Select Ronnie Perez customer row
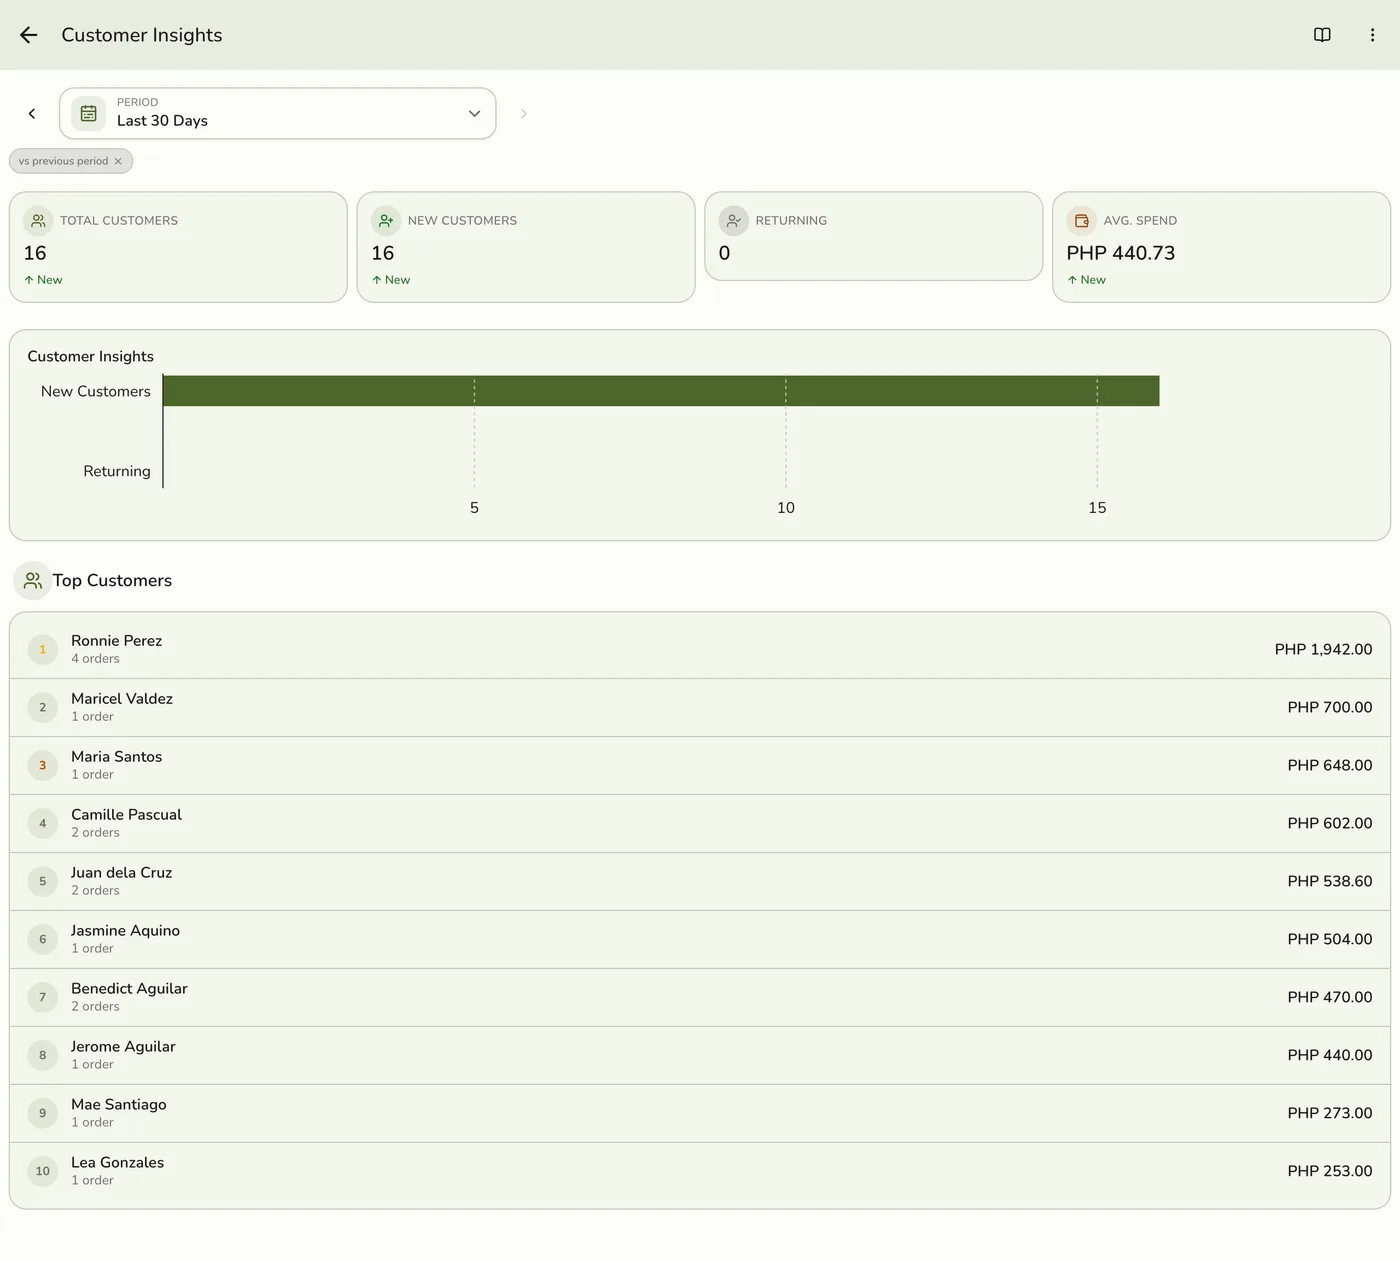Viewport: 1400px width, 1262px height. pos(700,649)
